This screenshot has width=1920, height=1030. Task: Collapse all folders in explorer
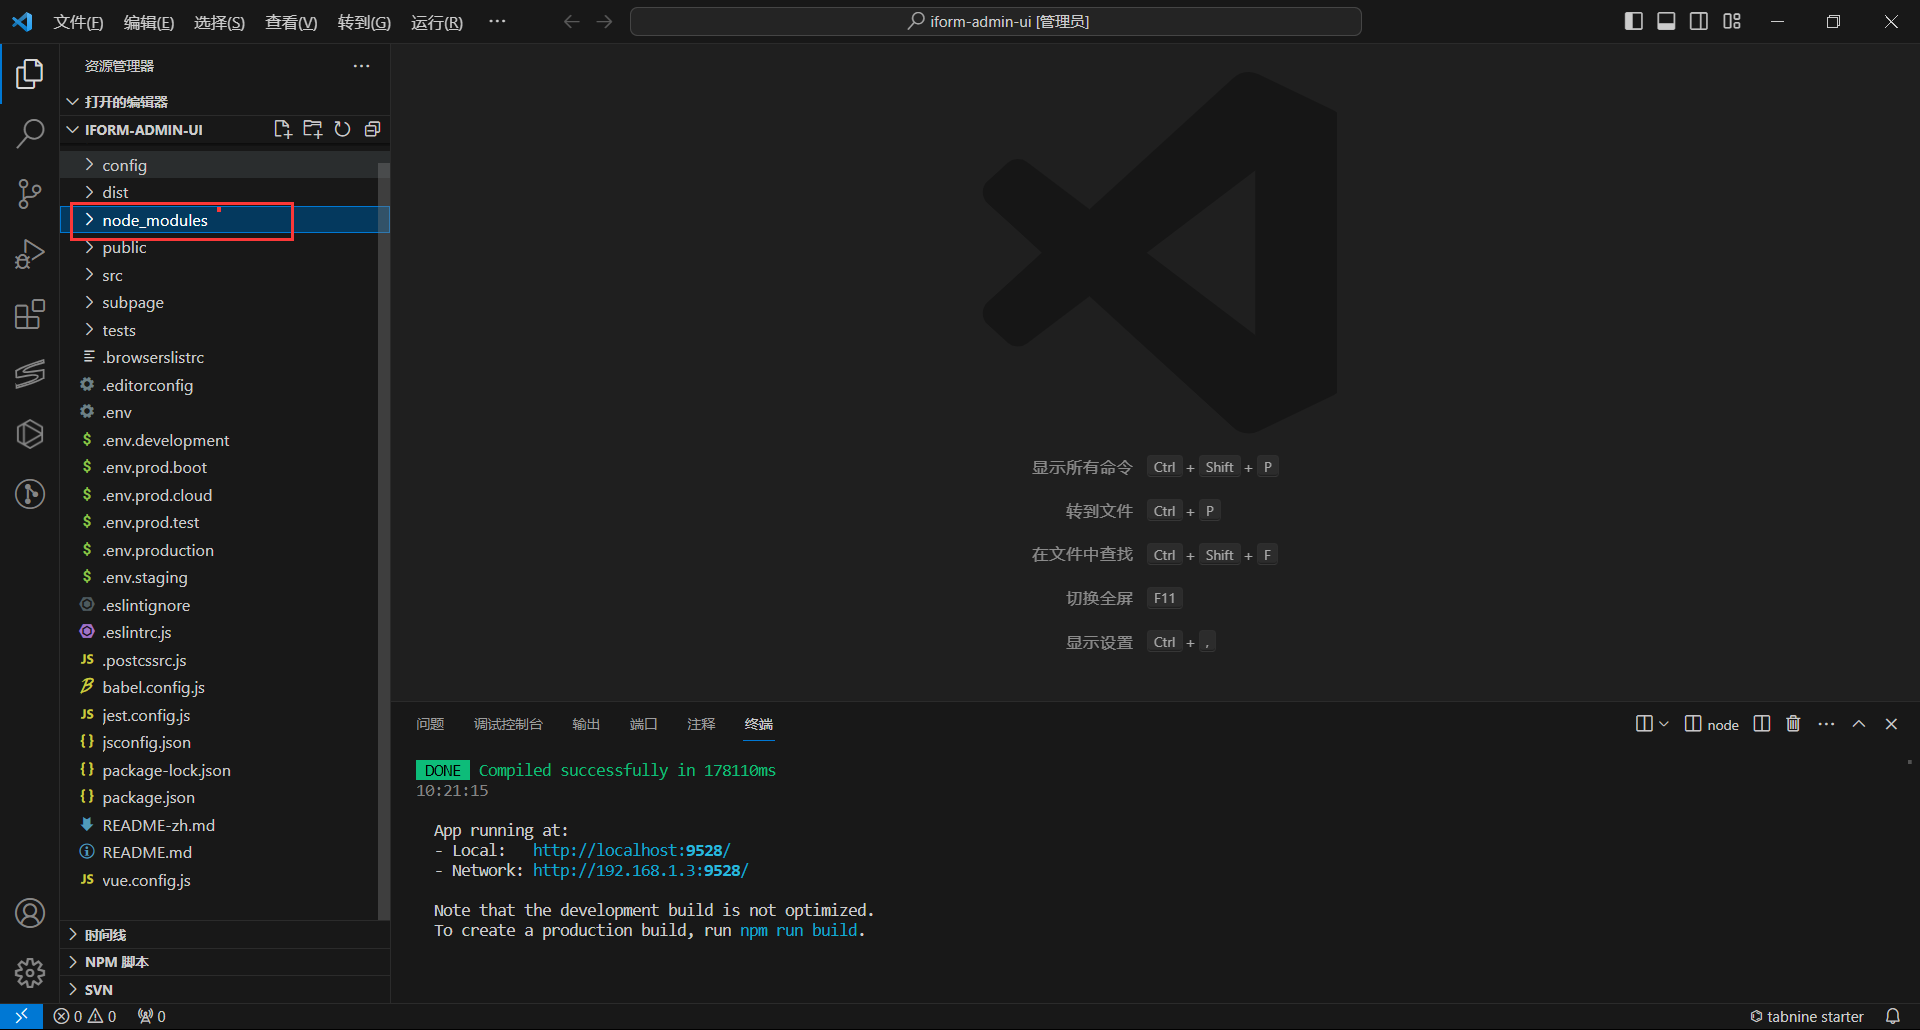pos(372,129)
